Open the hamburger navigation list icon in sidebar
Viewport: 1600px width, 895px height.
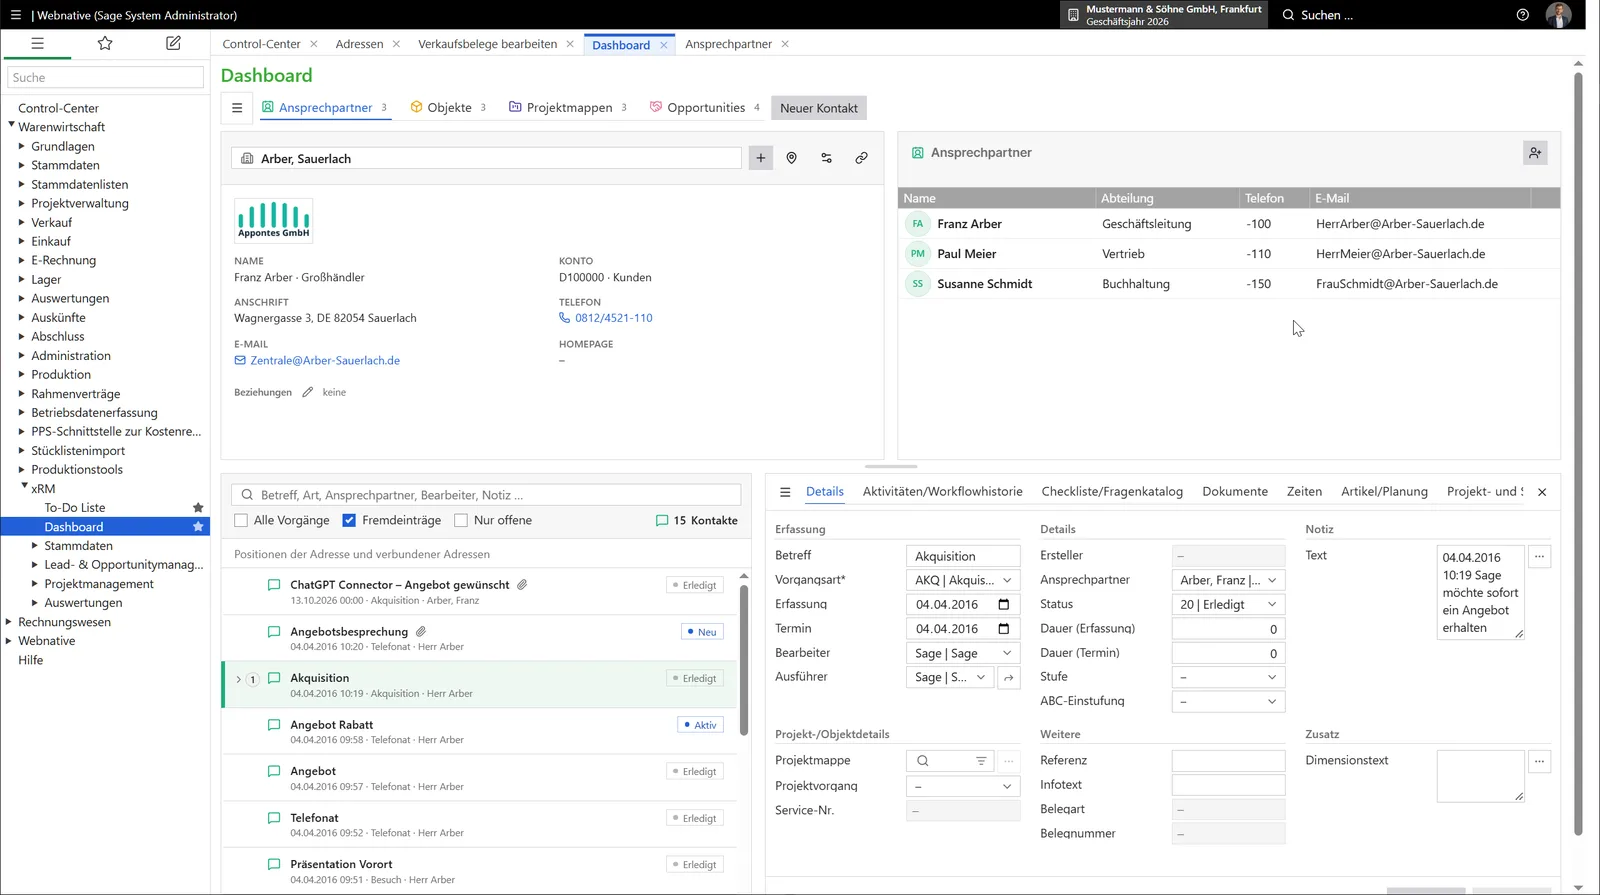37,43
